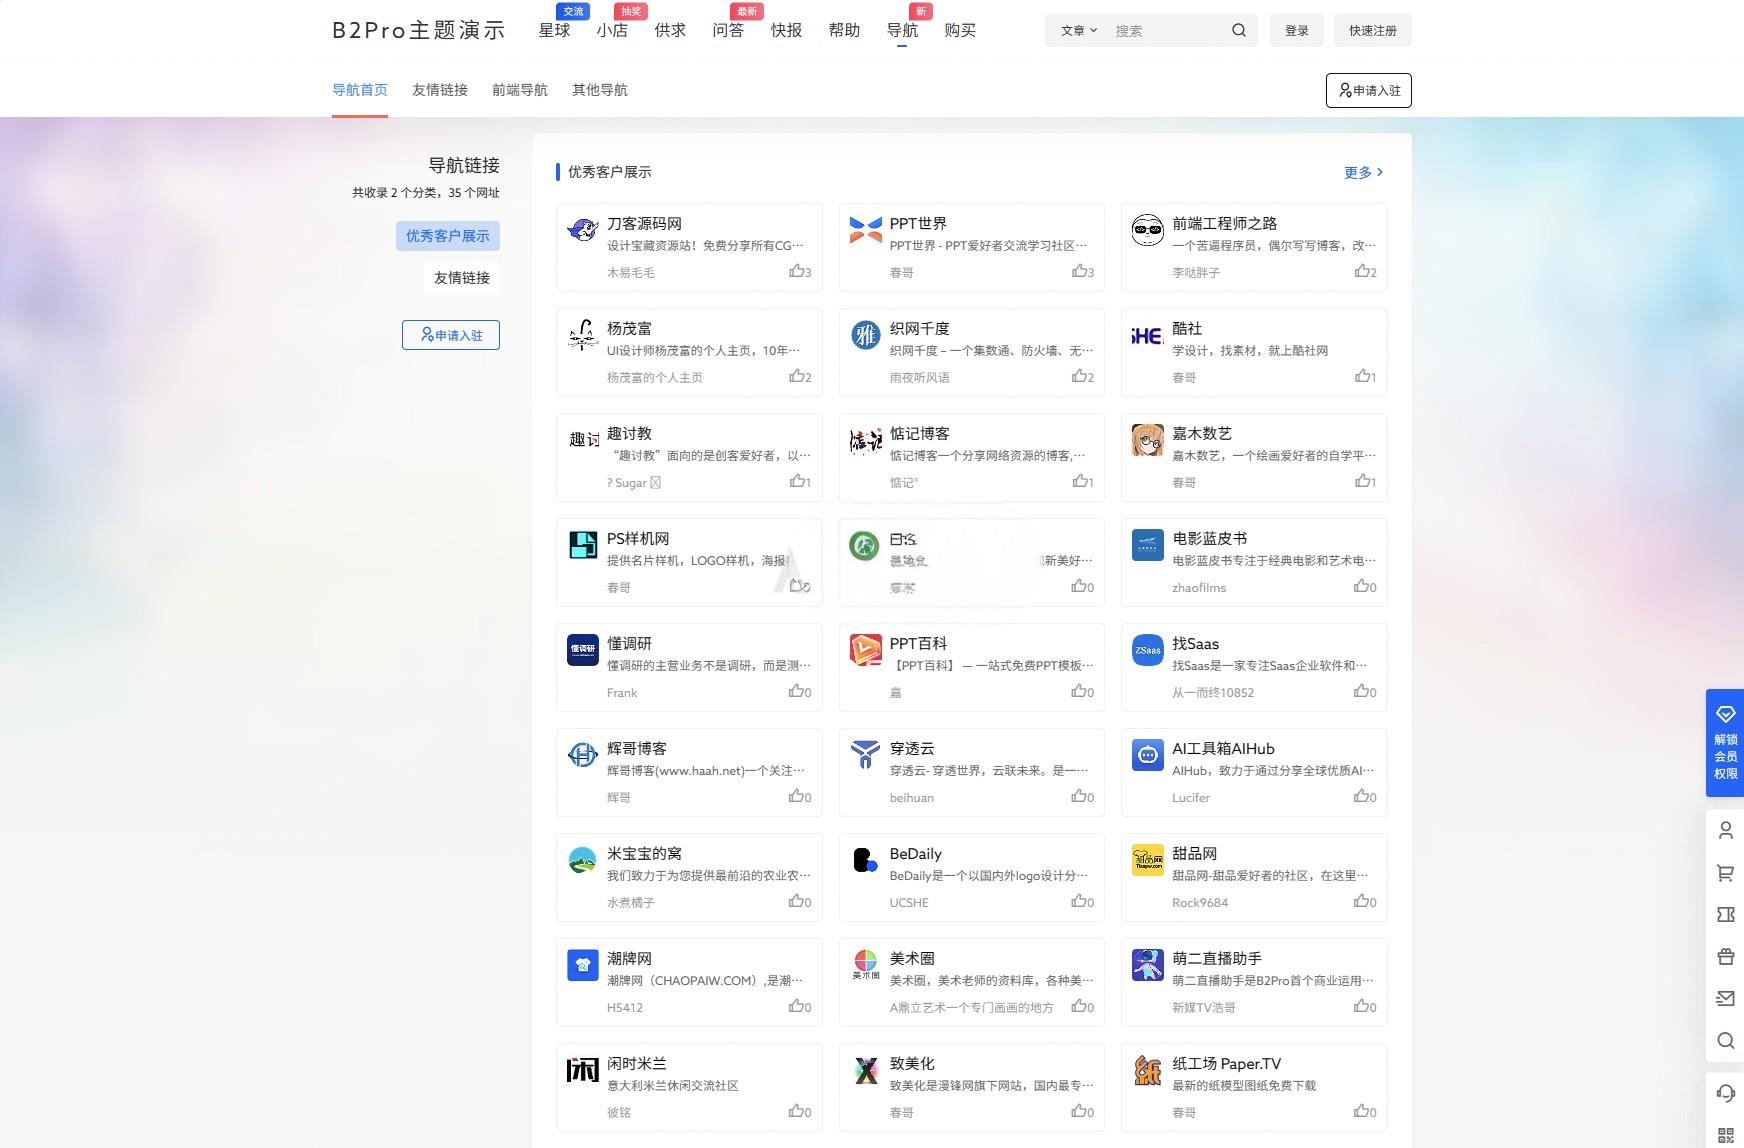Open the 帮助 menu item
This screenshot has width=1744, height=1148.
(x=844, y=31)
